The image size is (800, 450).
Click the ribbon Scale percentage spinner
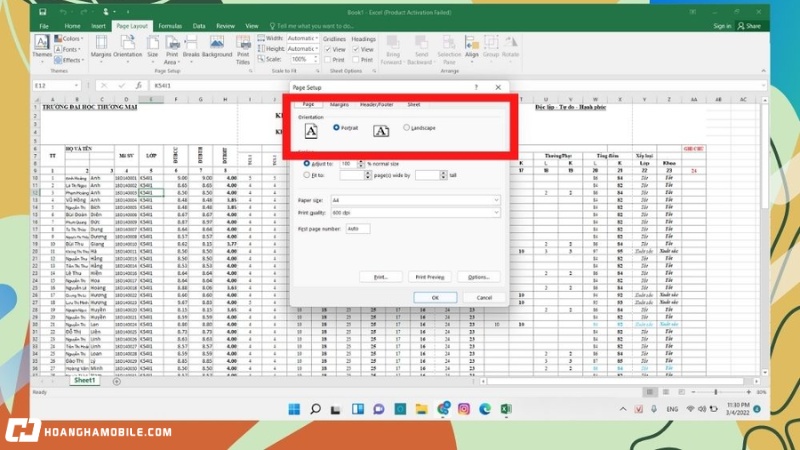pyautogui.click(x=316, y=59)
